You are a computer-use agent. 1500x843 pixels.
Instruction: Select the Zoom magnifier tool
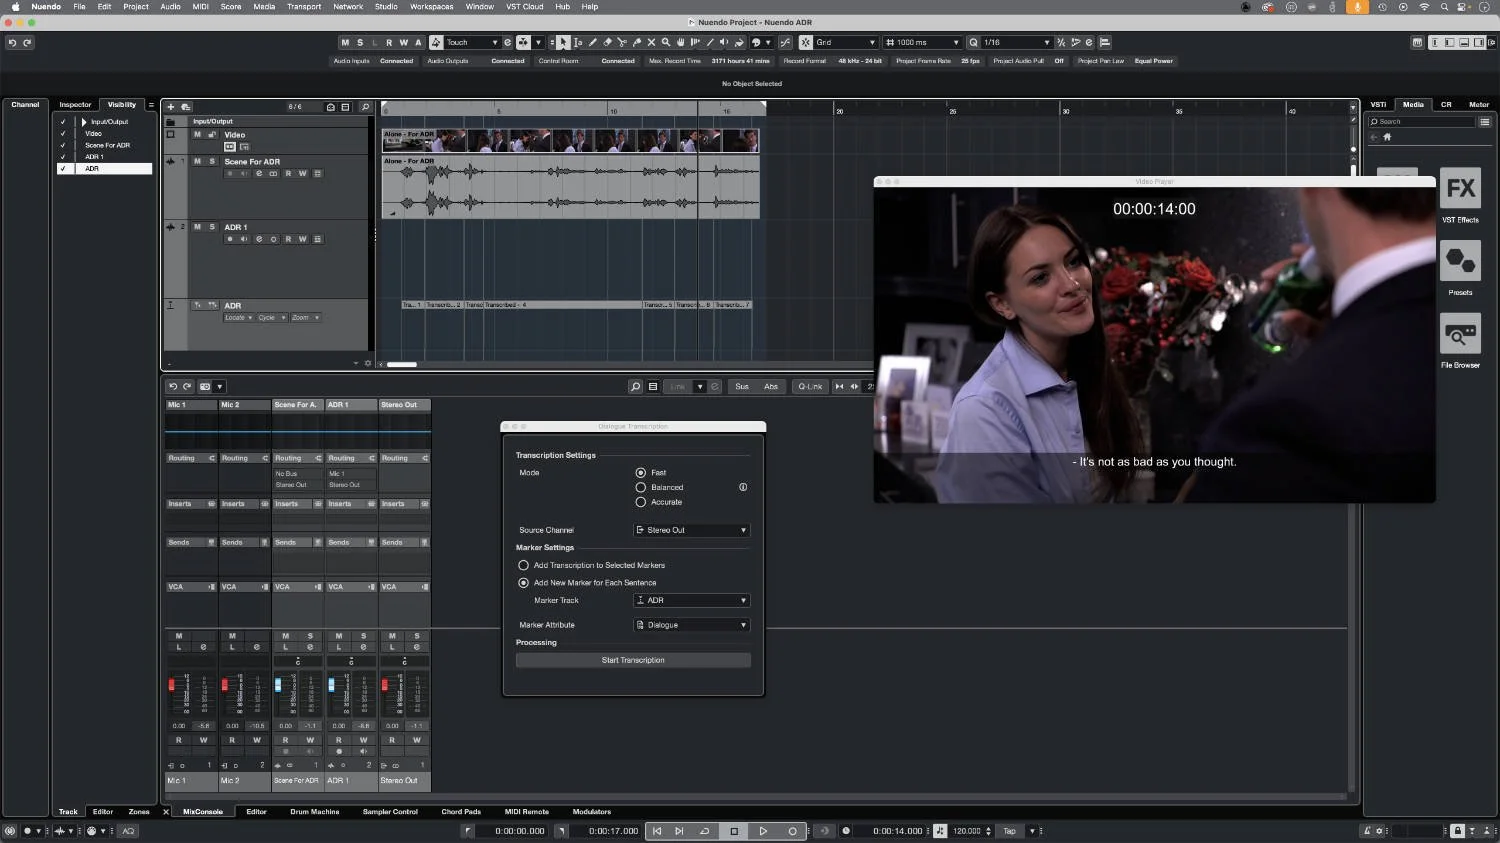click(x=666, y=42)
